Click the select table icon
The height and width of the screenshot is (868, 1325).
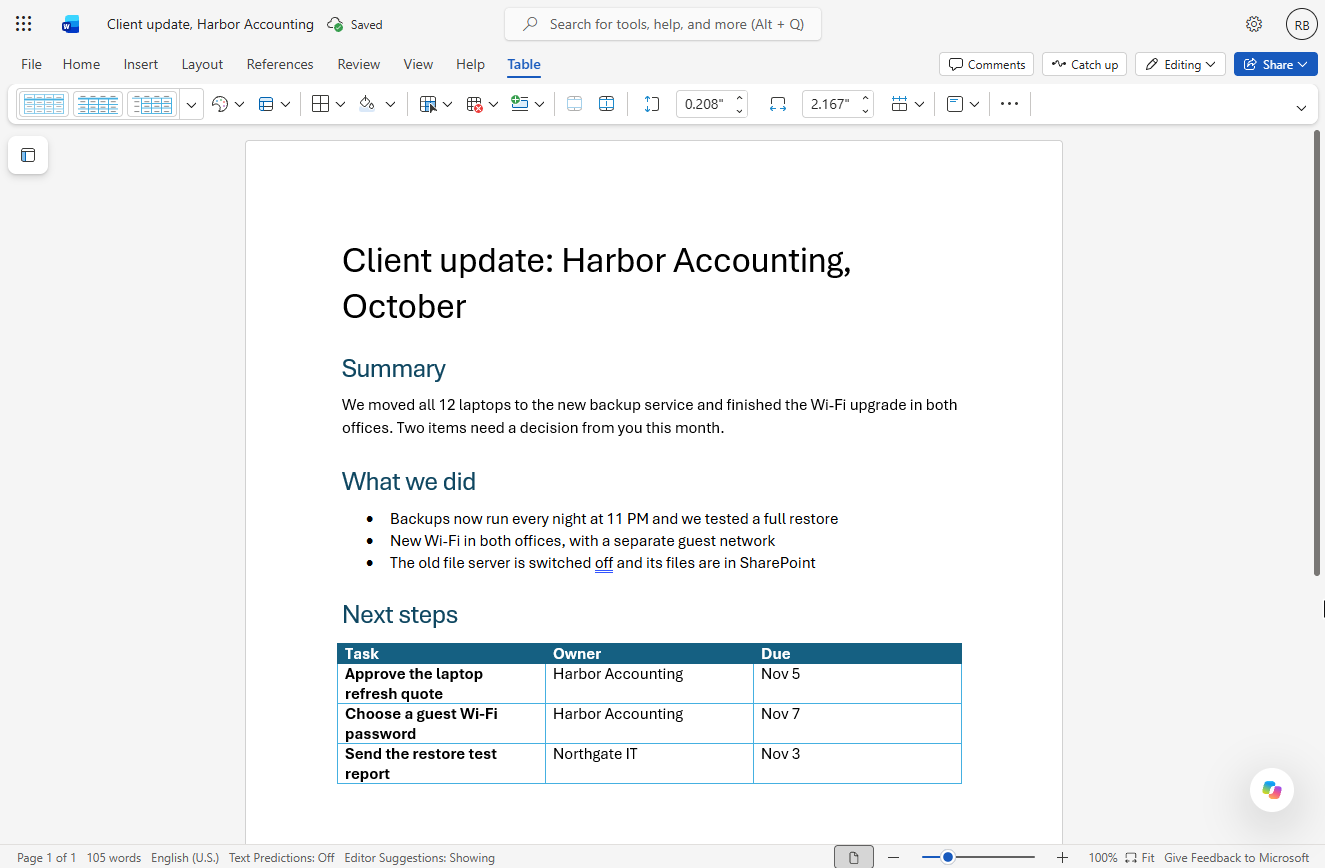click(x=428, y=104)
